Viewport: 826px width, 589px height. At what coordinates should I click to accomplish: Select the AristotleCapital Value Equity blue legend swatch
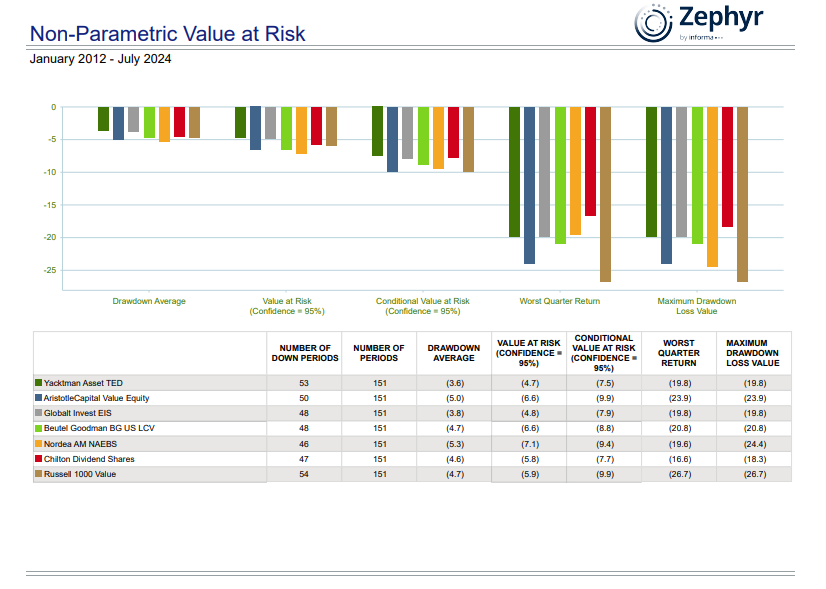[x=39, y=398]
